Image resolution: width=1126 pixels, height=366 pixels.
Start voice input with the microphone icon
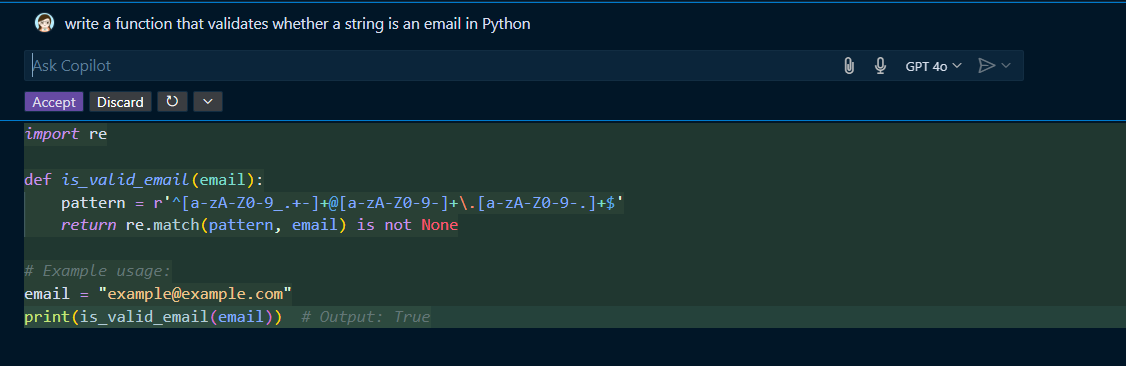click(x=880, y=66)
